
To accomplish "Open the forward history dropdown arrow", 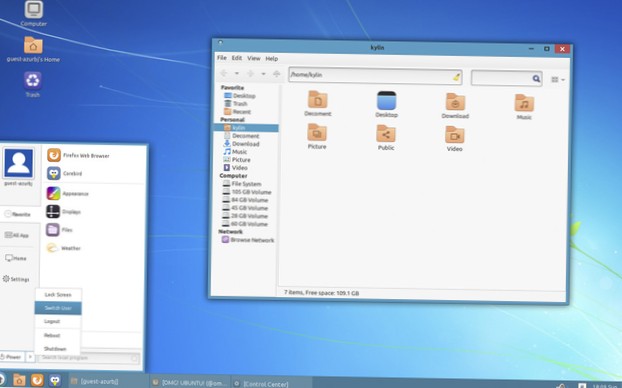I will pyautogui.click(x=263, y=74).
